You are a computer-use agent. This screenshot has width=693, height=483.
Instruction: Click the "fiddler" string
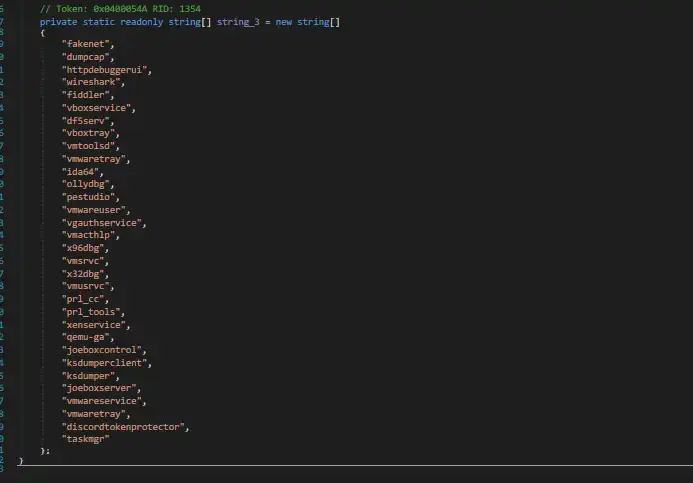click(86, 95)
